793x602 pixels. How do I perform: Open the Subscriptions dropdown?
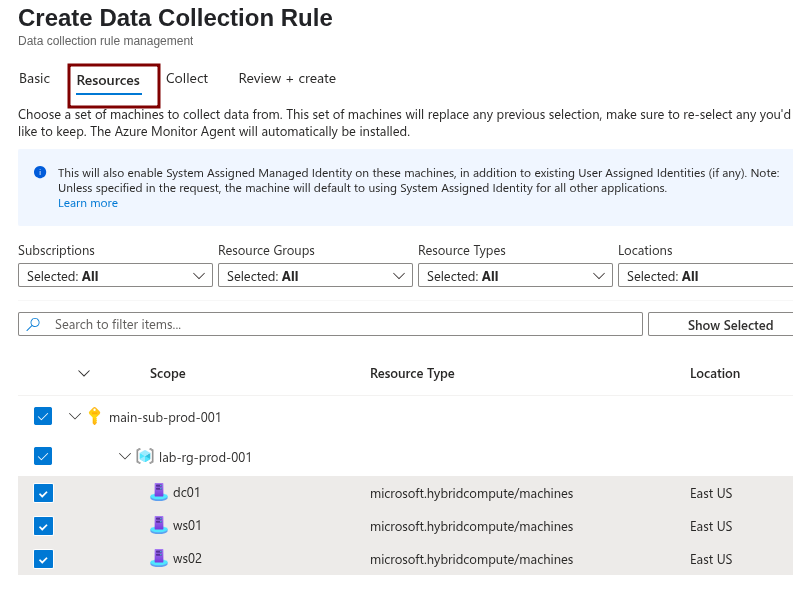(x=115, y=275)
